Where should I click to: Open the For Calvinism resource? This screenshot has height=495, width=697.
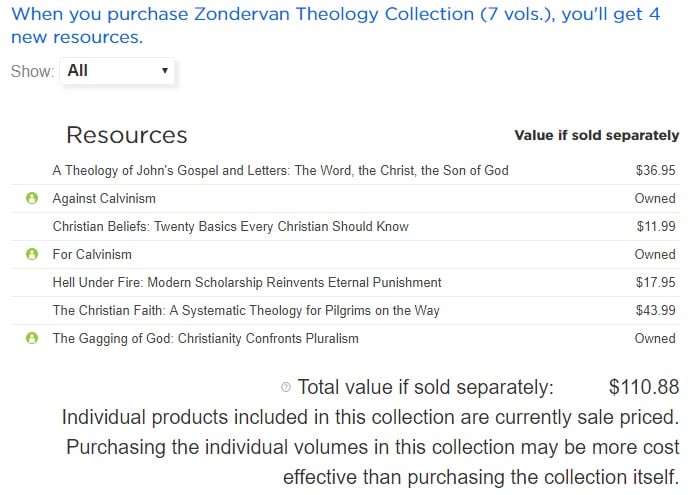pyautogui.click(x=92, y=254)
